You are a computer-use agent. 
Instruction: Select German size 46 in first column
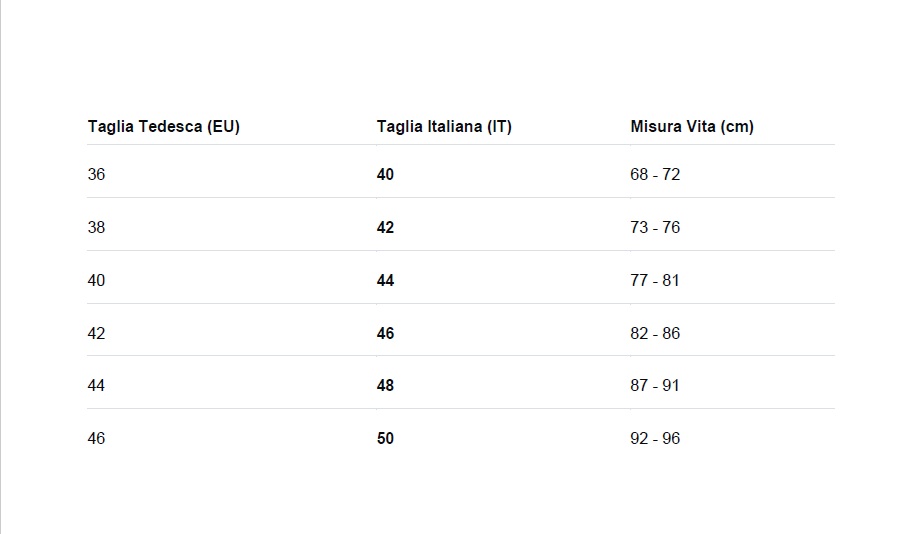point(96,438)
